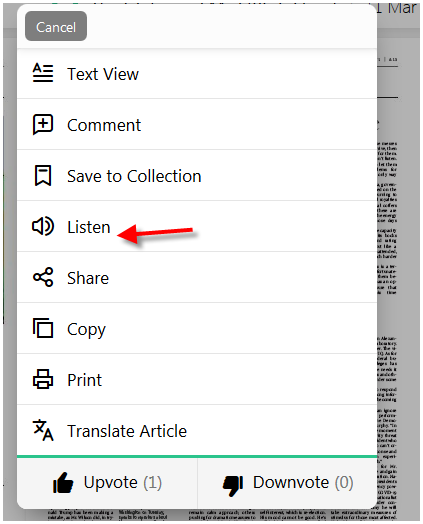
Task: Start audio with the Listen label
Action: 89,227
